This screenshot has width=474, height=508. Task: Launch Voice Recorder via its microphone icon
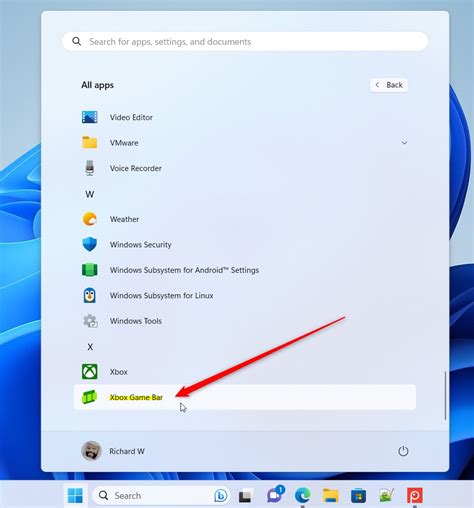(90, 168)
